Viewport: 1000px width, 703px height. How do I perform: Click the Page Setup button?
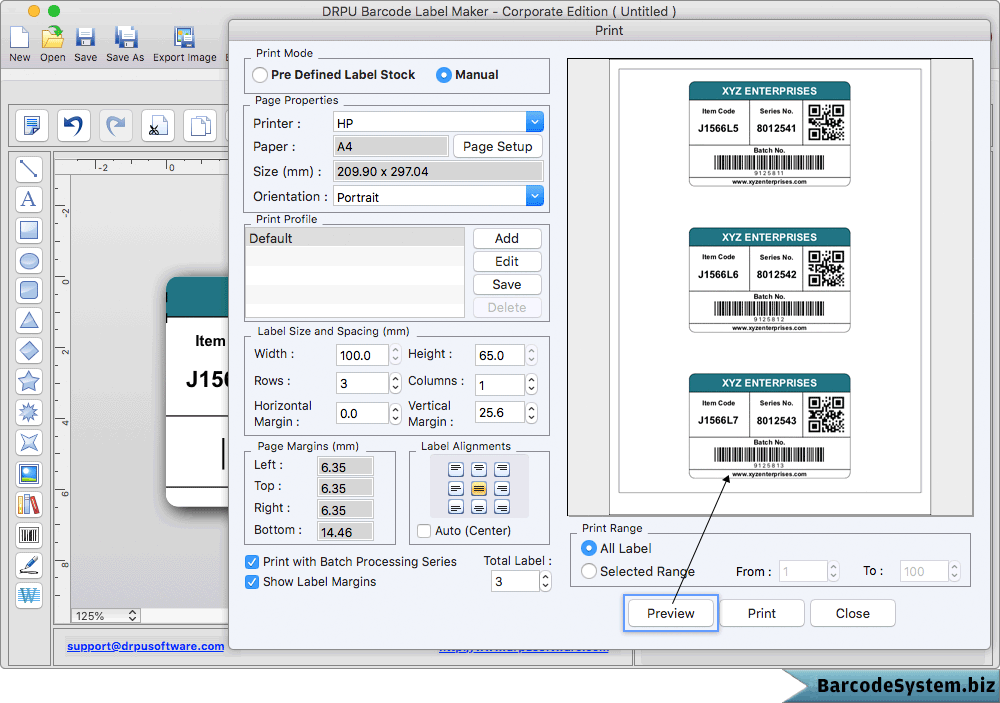(x=497, y=146)
